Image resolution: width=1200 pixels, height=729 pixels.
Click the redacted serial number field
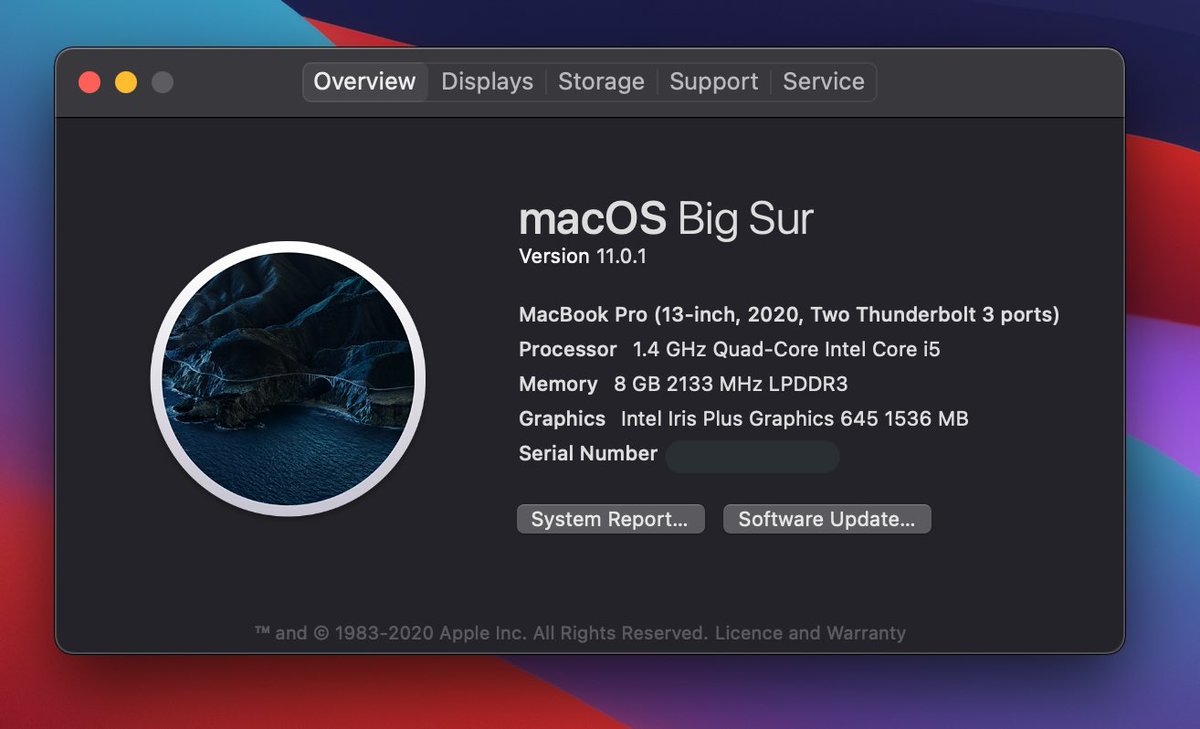[752, 456]
